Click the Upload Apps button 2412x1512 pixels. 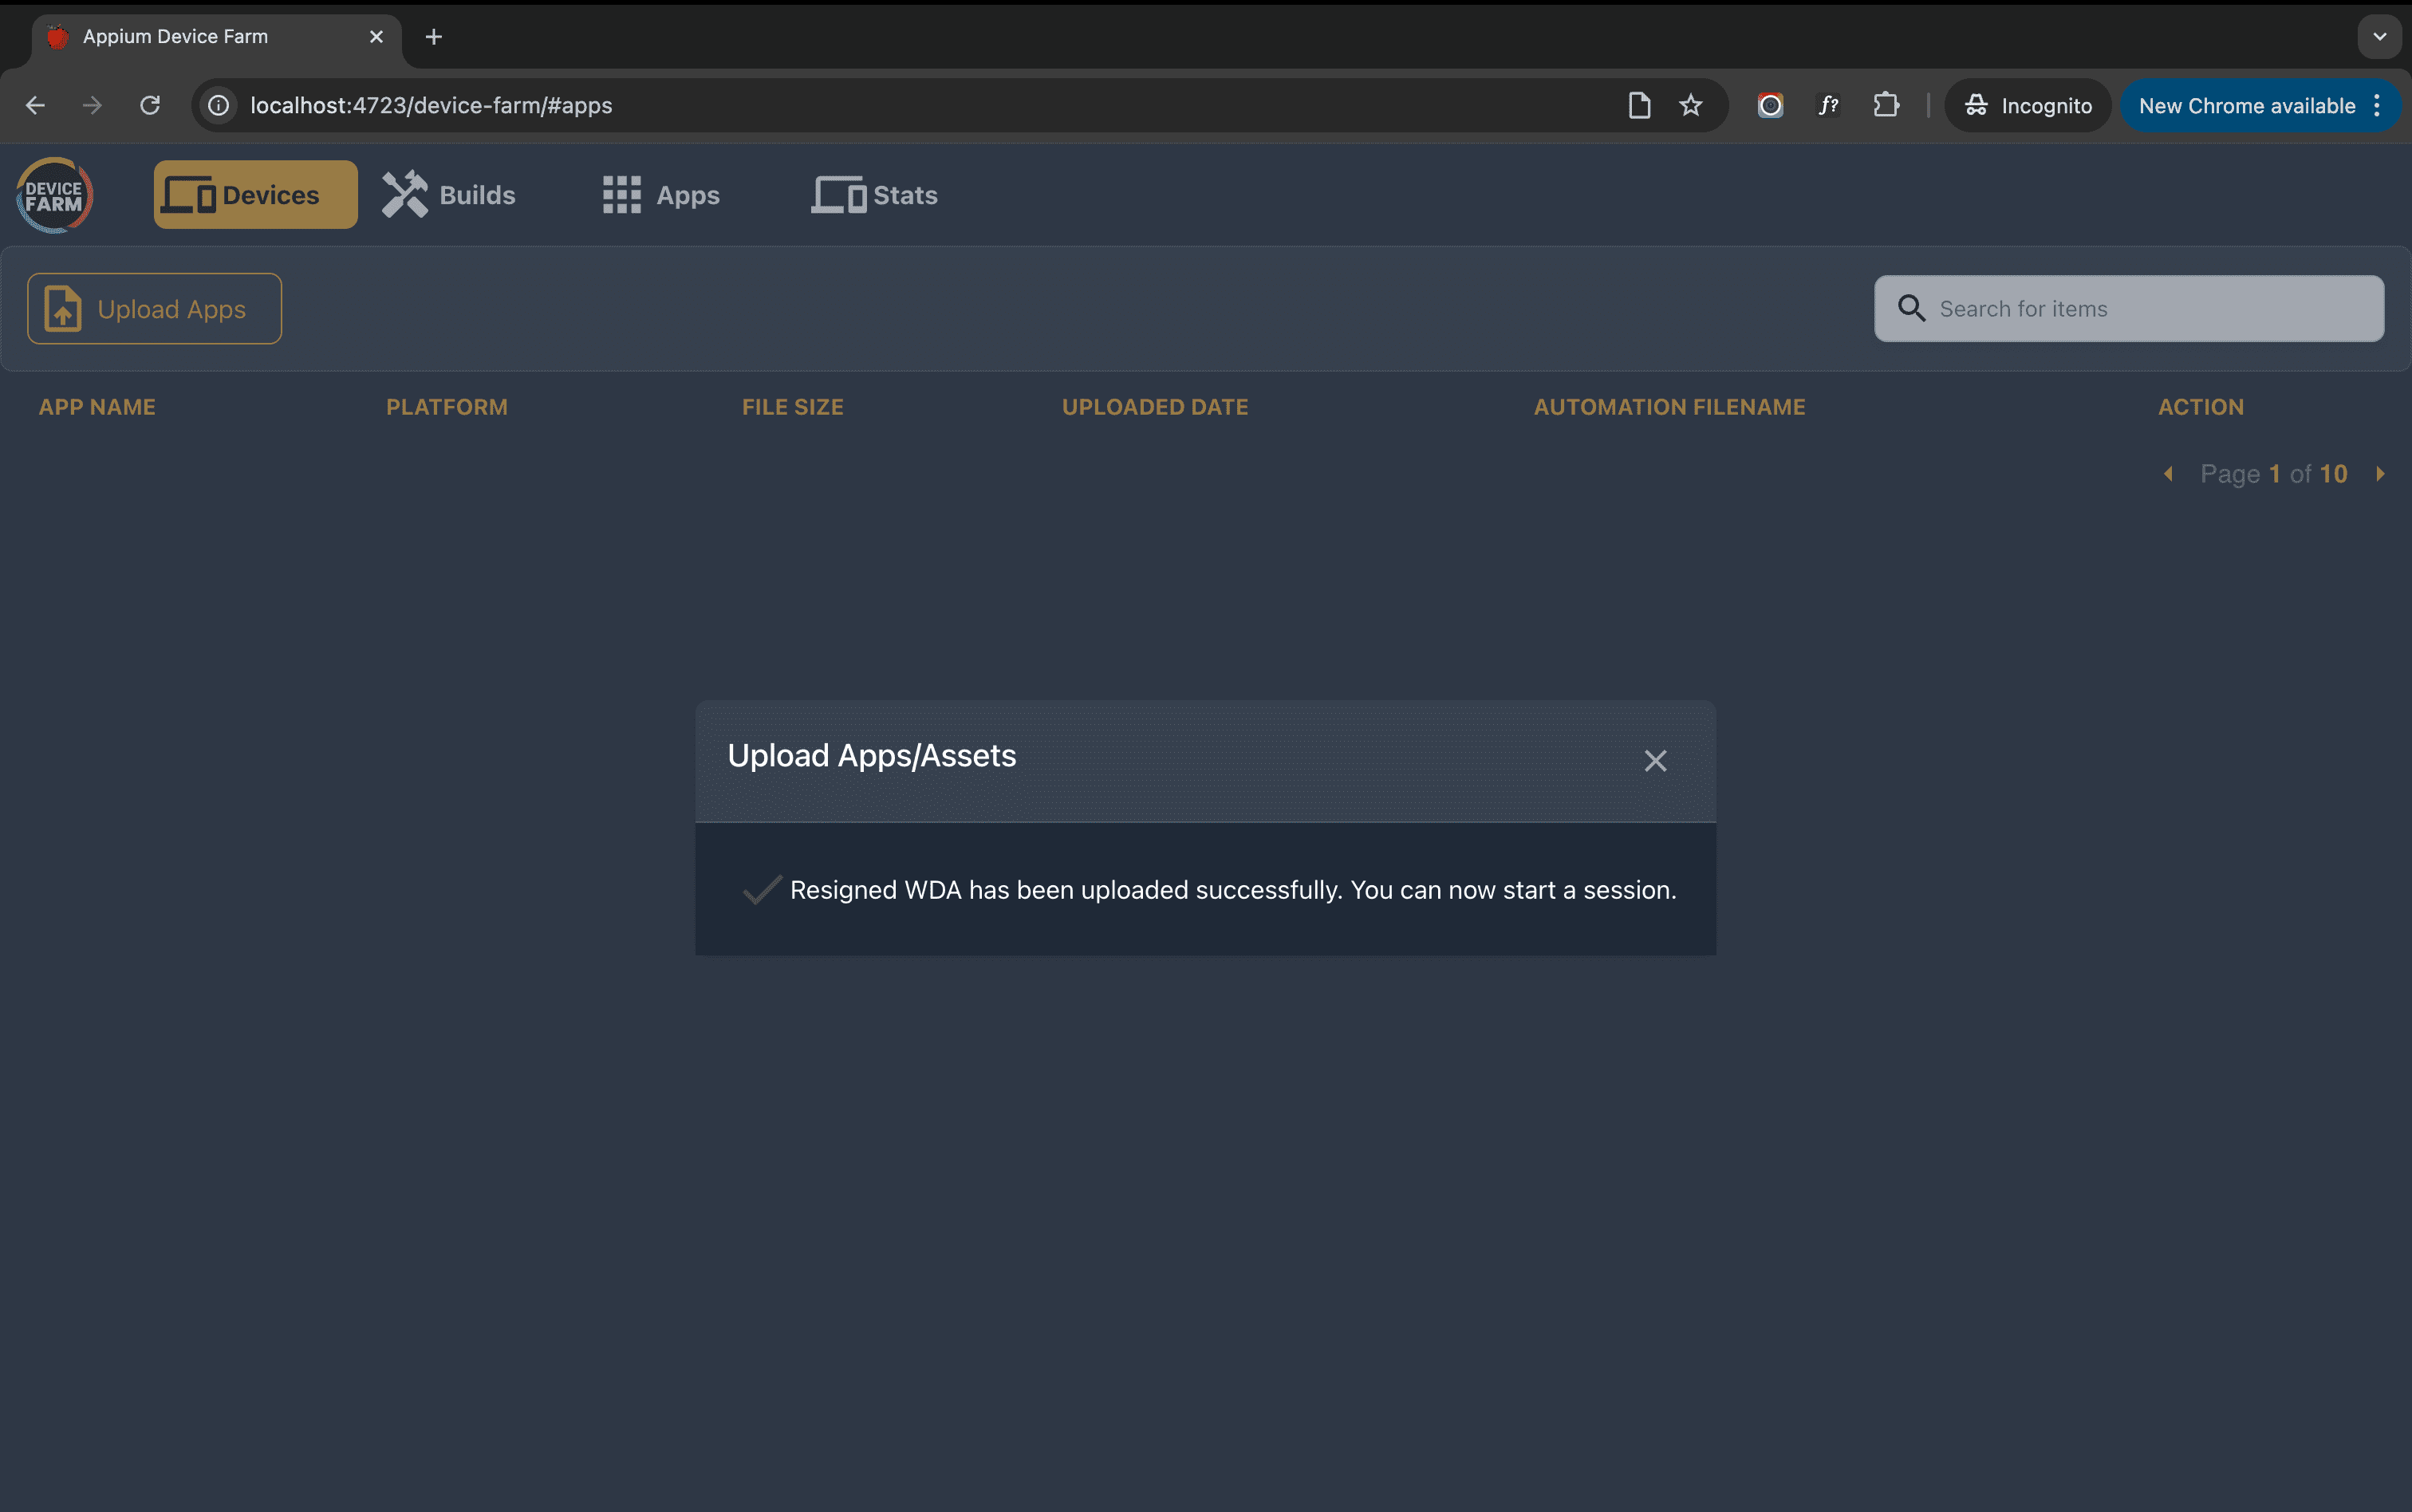point(154,309)
